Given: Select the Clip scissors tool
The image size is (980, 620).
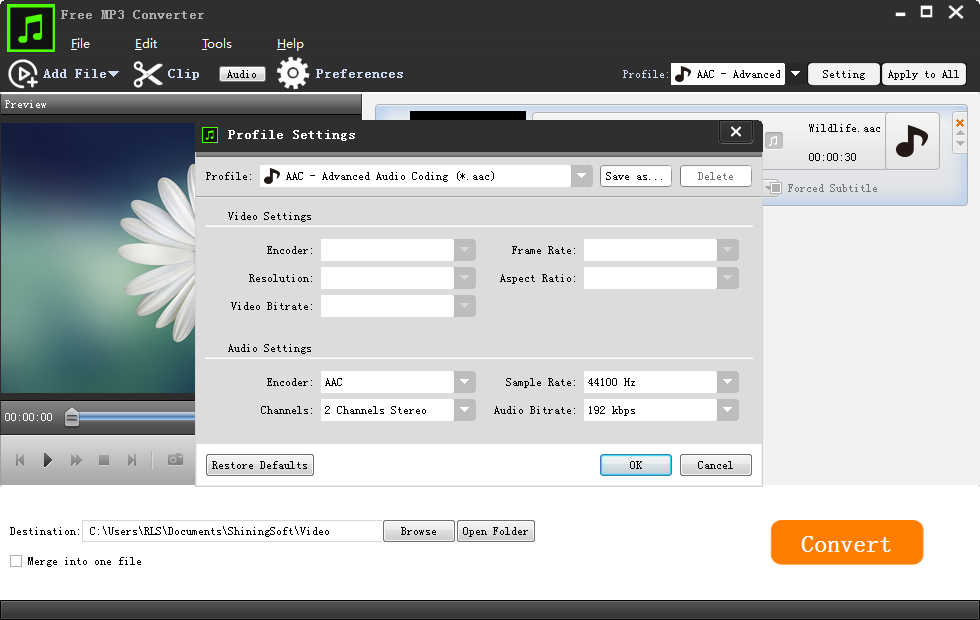Looking at the screenshot, I should click(147, 73).
